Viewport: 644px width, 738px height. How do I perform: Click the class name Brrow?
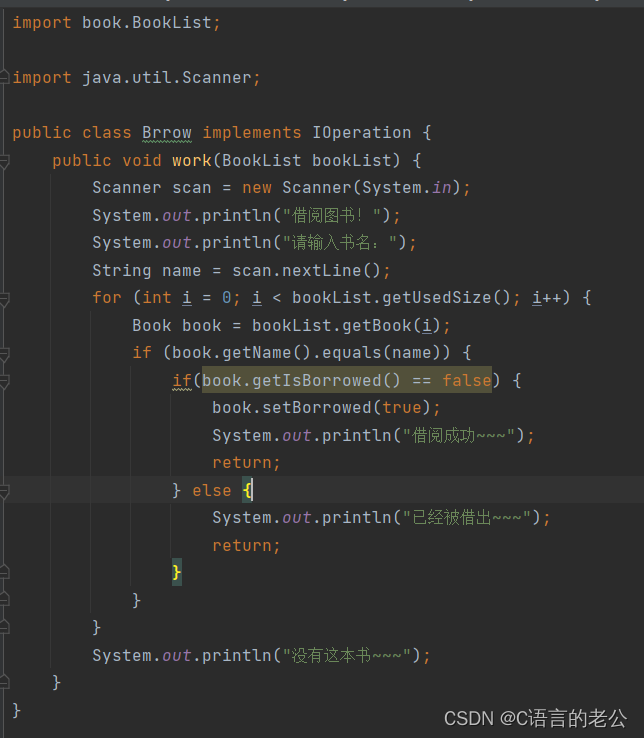click(x=167, y=133)
